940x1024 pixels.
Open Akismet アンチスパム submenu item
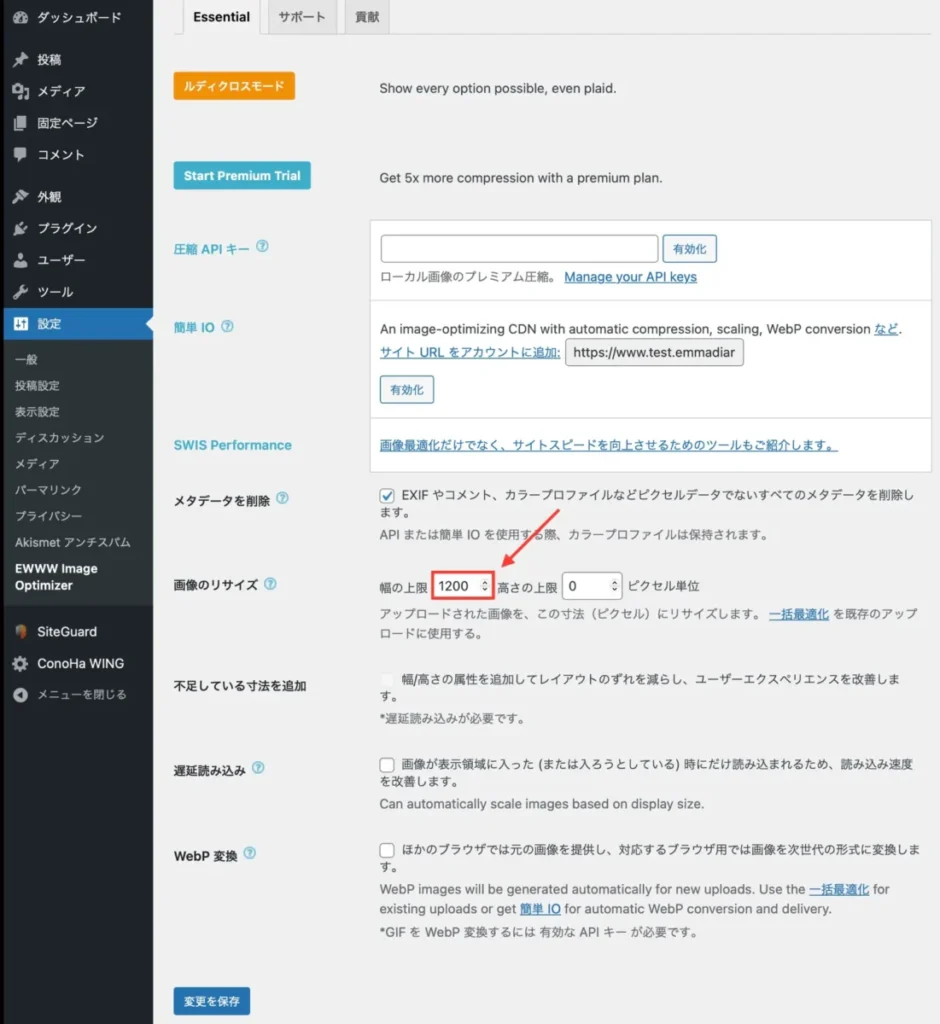pos(73,542)
